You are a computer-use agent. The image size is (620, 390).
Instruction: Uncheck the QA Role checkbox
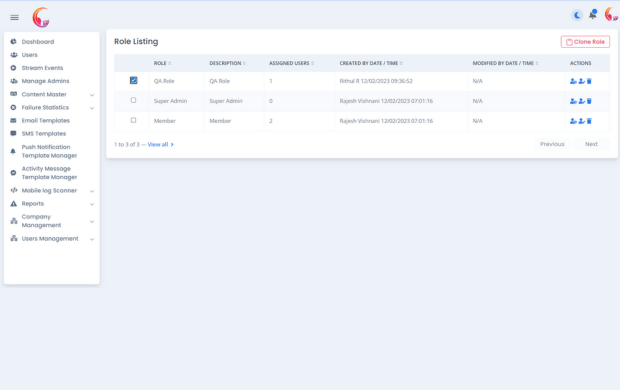click(133, 80)
